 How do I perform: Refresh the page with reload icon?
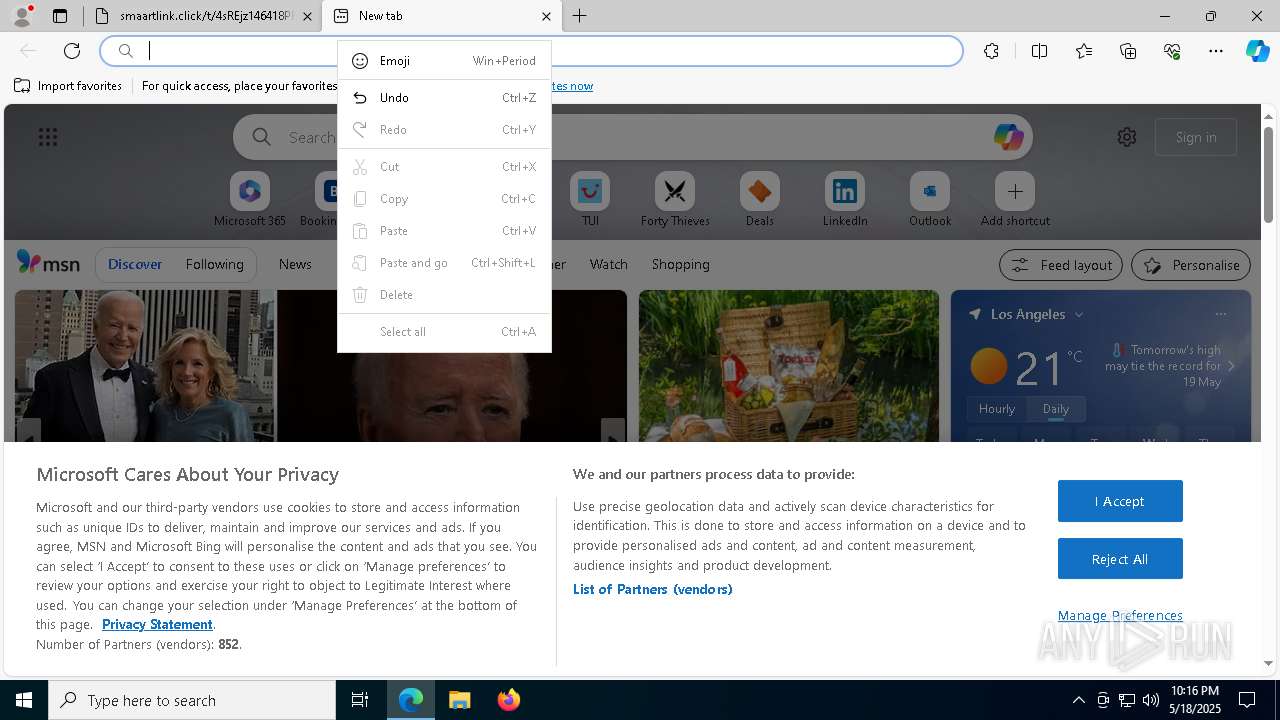[x=72, y=51]
